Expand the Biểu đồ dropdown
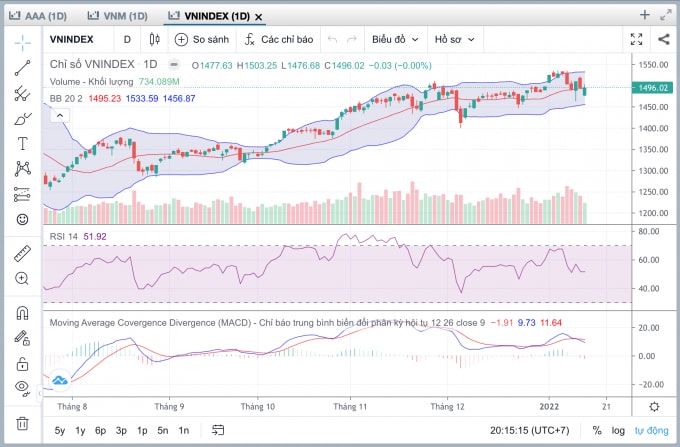This screenshot has width=680, height=447. click(x=395, y=39)
